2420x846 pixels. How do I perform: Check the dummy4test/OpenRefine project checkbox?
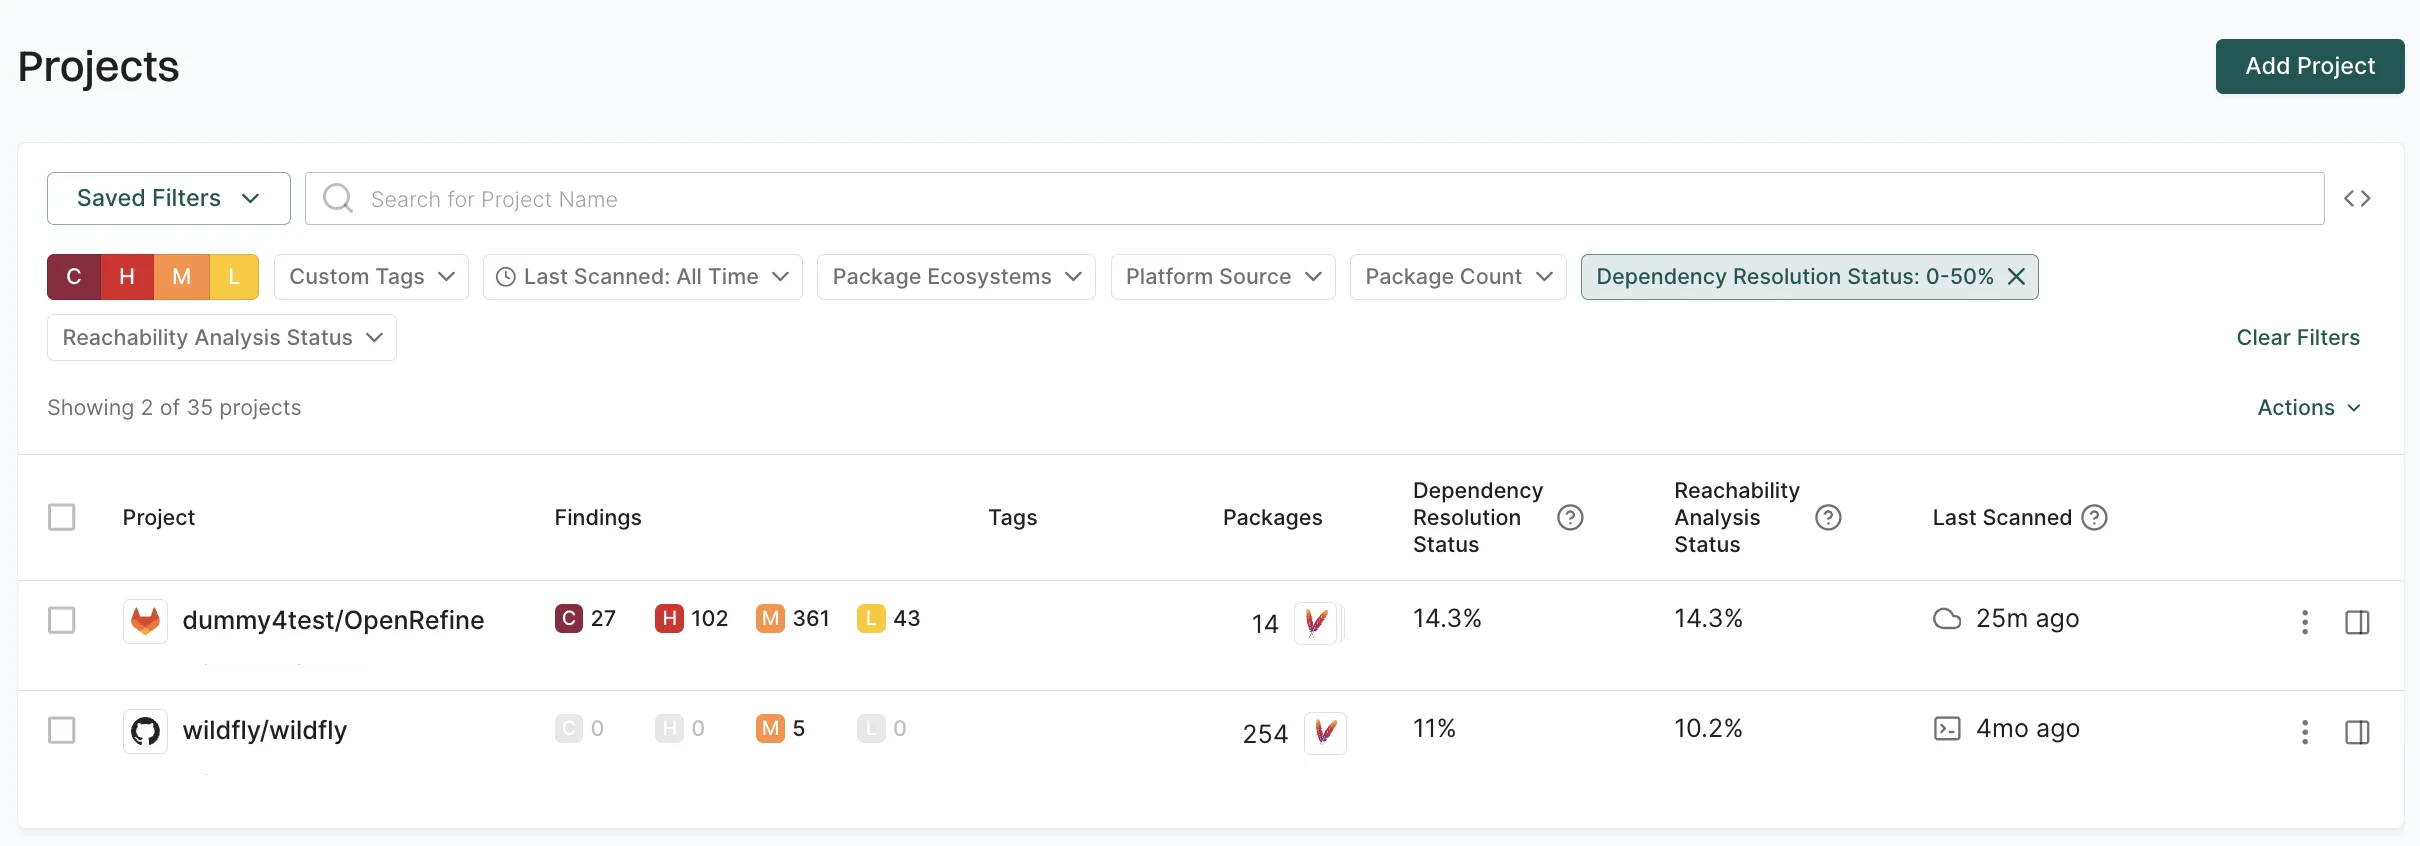[62, 620]
